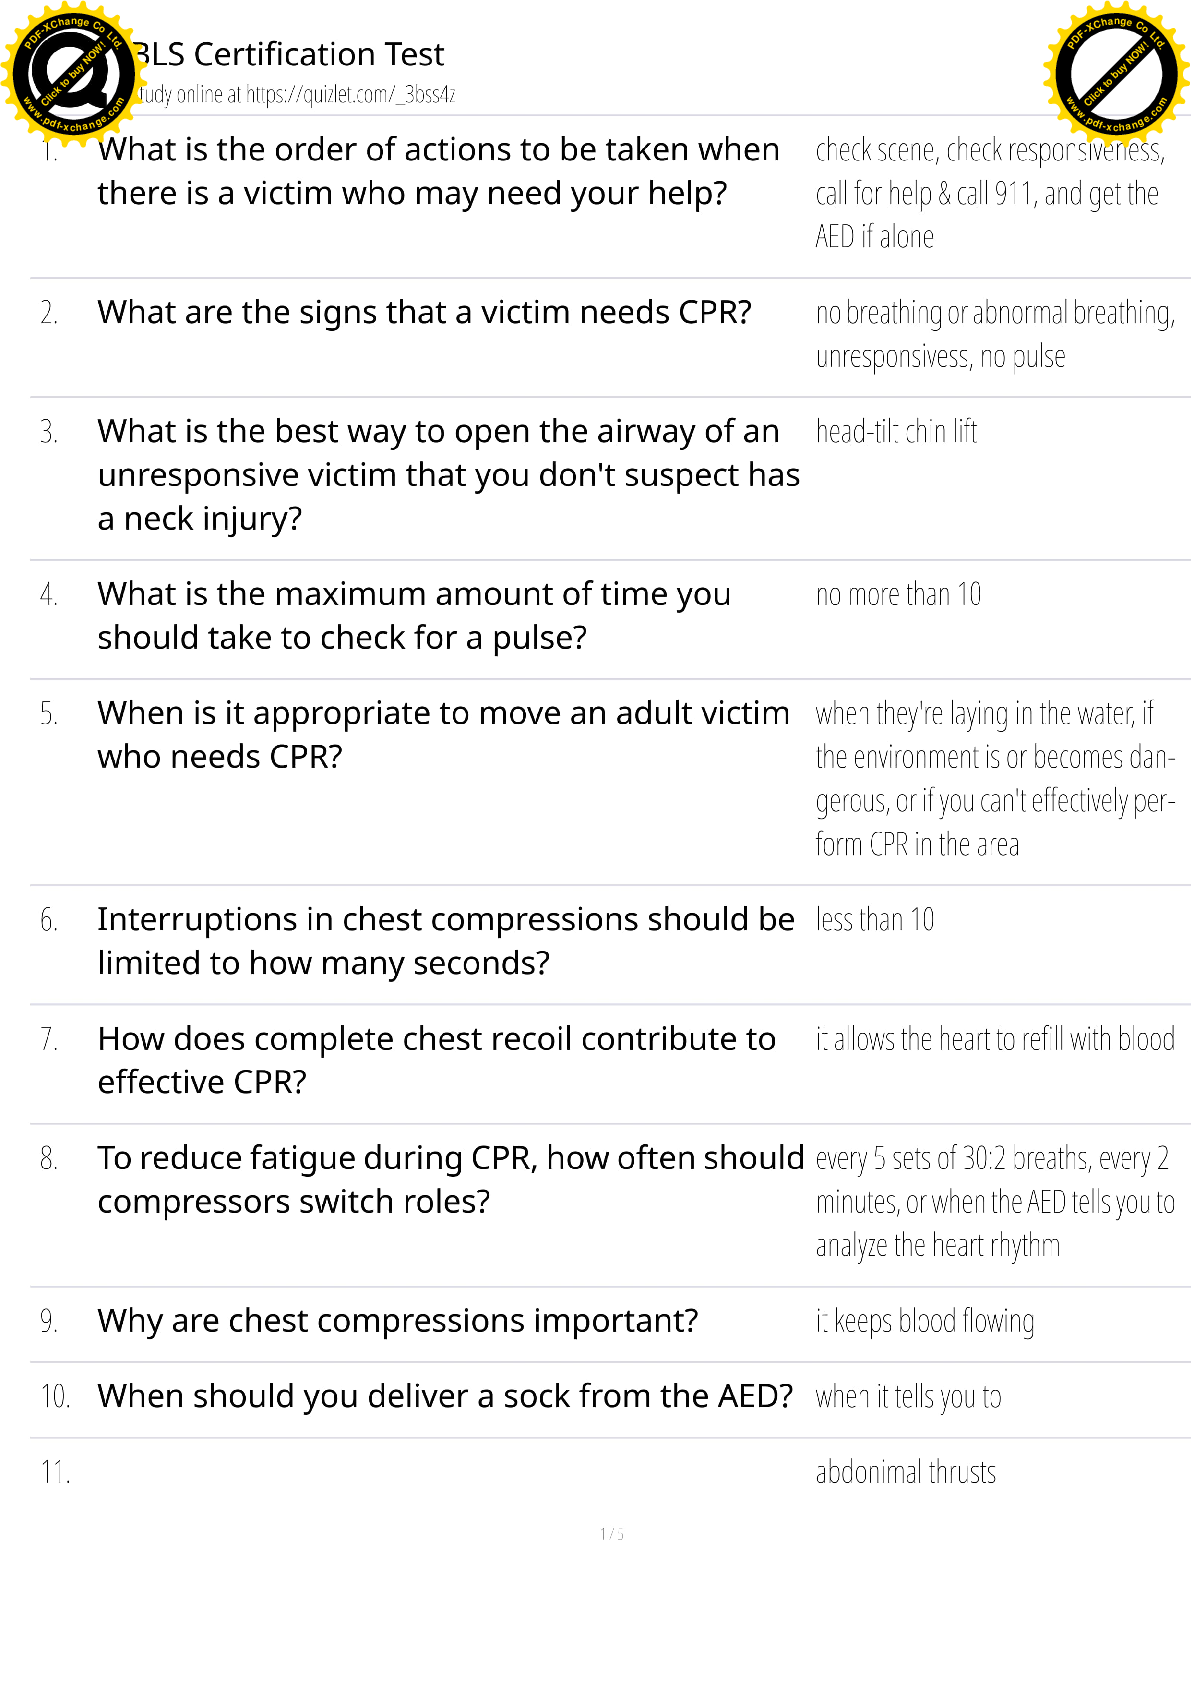Image resolution: width=1191 pixels, height=1684 pixels.
Task: Click the question about moving an adult victim
Action: 443,735
